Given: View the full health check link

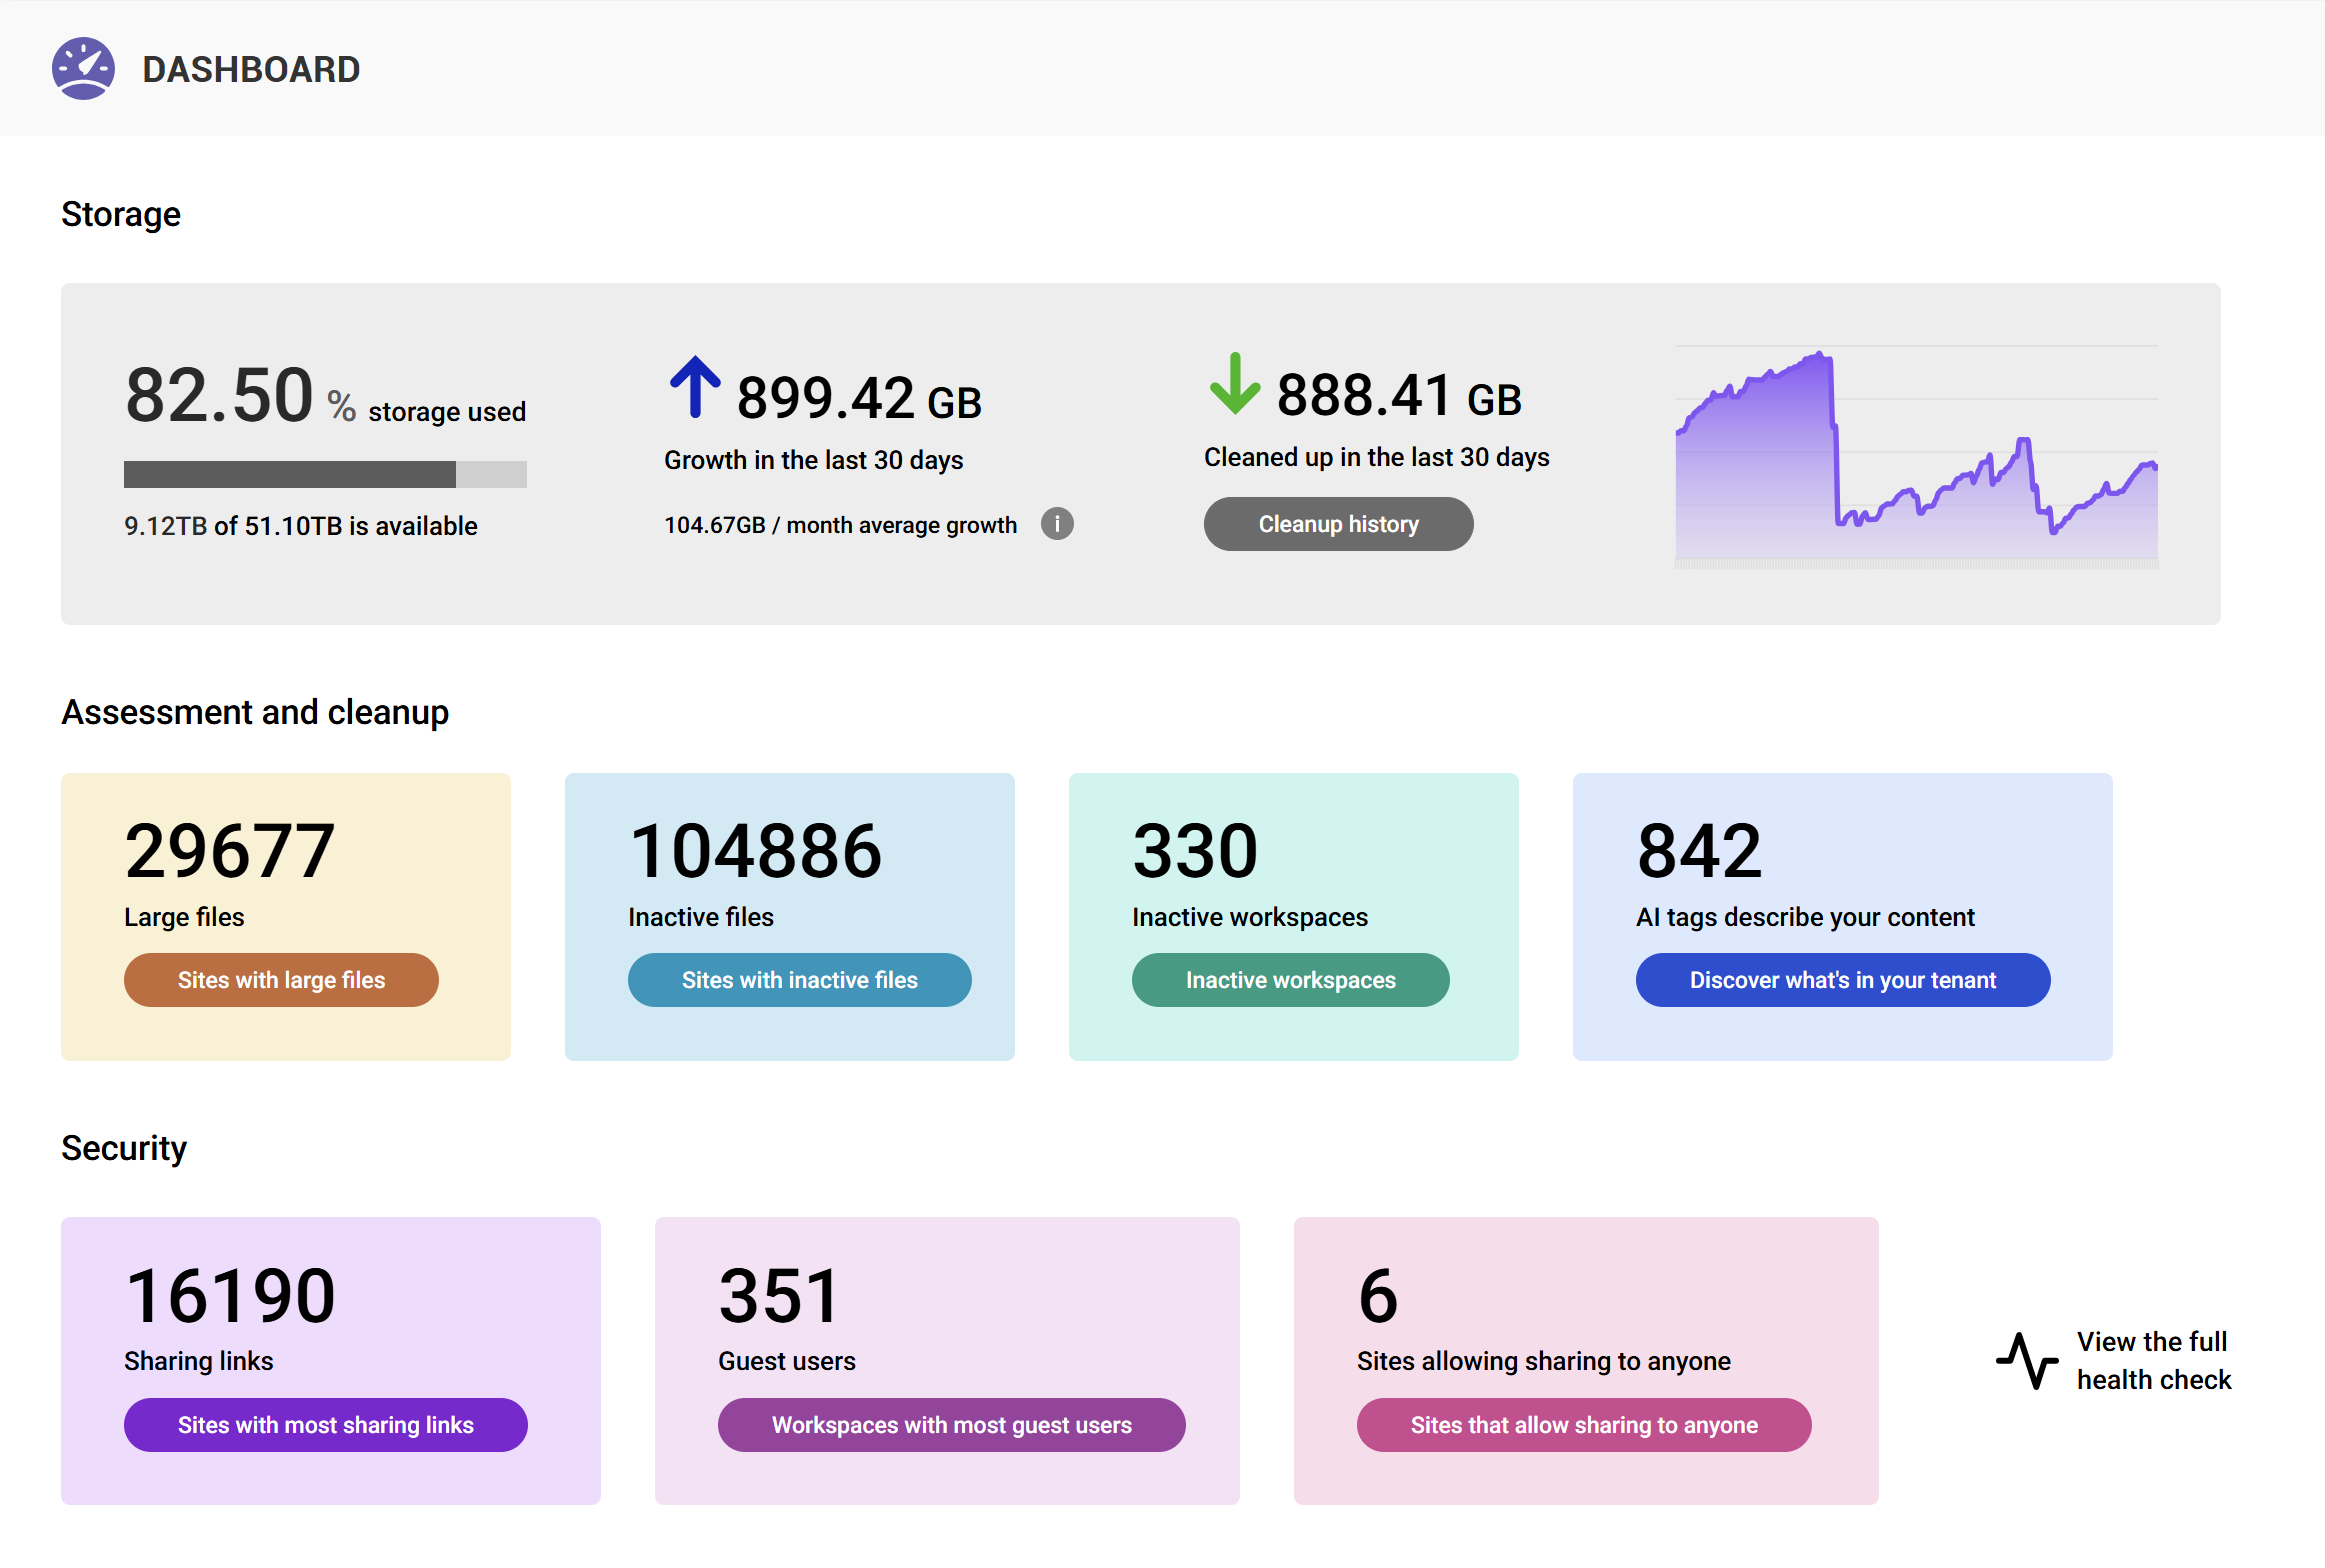Looking at the screenshot, I should [2153, 1360].
